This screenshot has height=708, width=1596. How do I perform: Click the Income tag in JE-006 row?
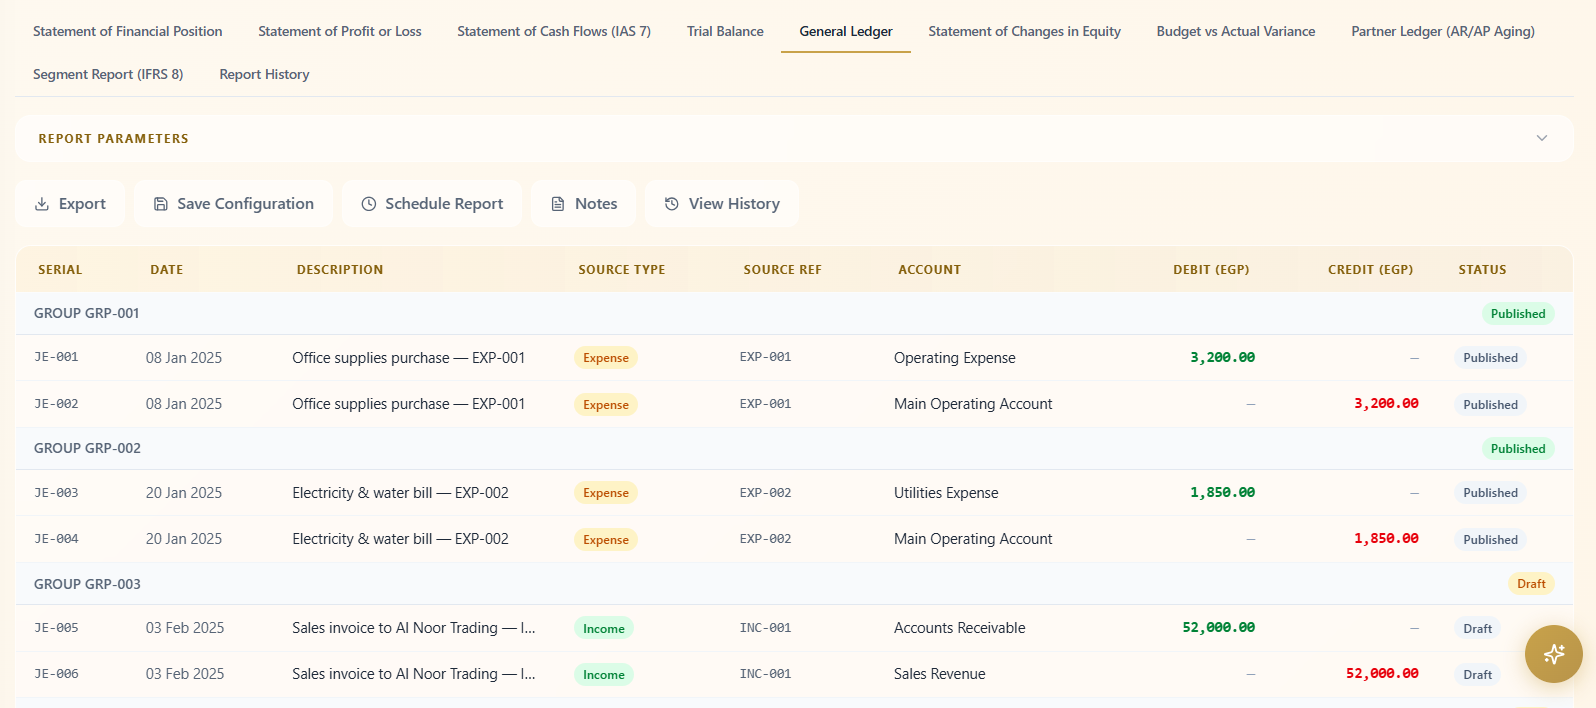(604, 675)
